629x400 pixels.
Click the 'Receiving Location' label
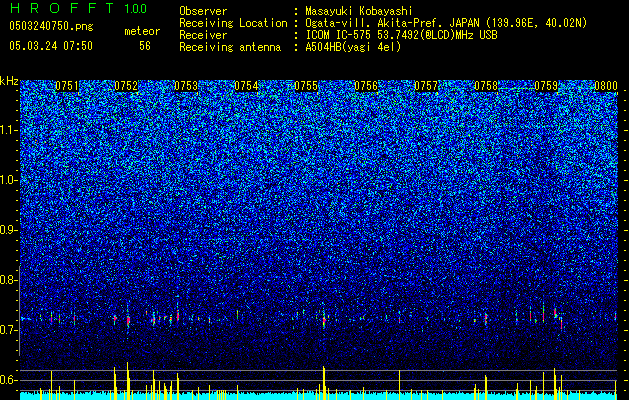click(233, 23)
